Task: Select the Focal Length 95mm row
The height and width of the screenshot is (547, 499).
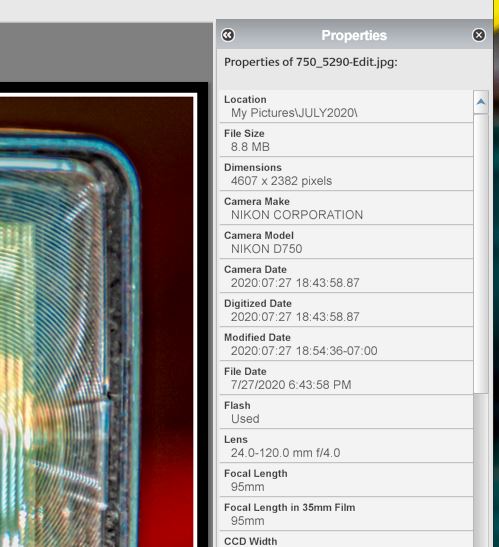Action: point(346,480)
